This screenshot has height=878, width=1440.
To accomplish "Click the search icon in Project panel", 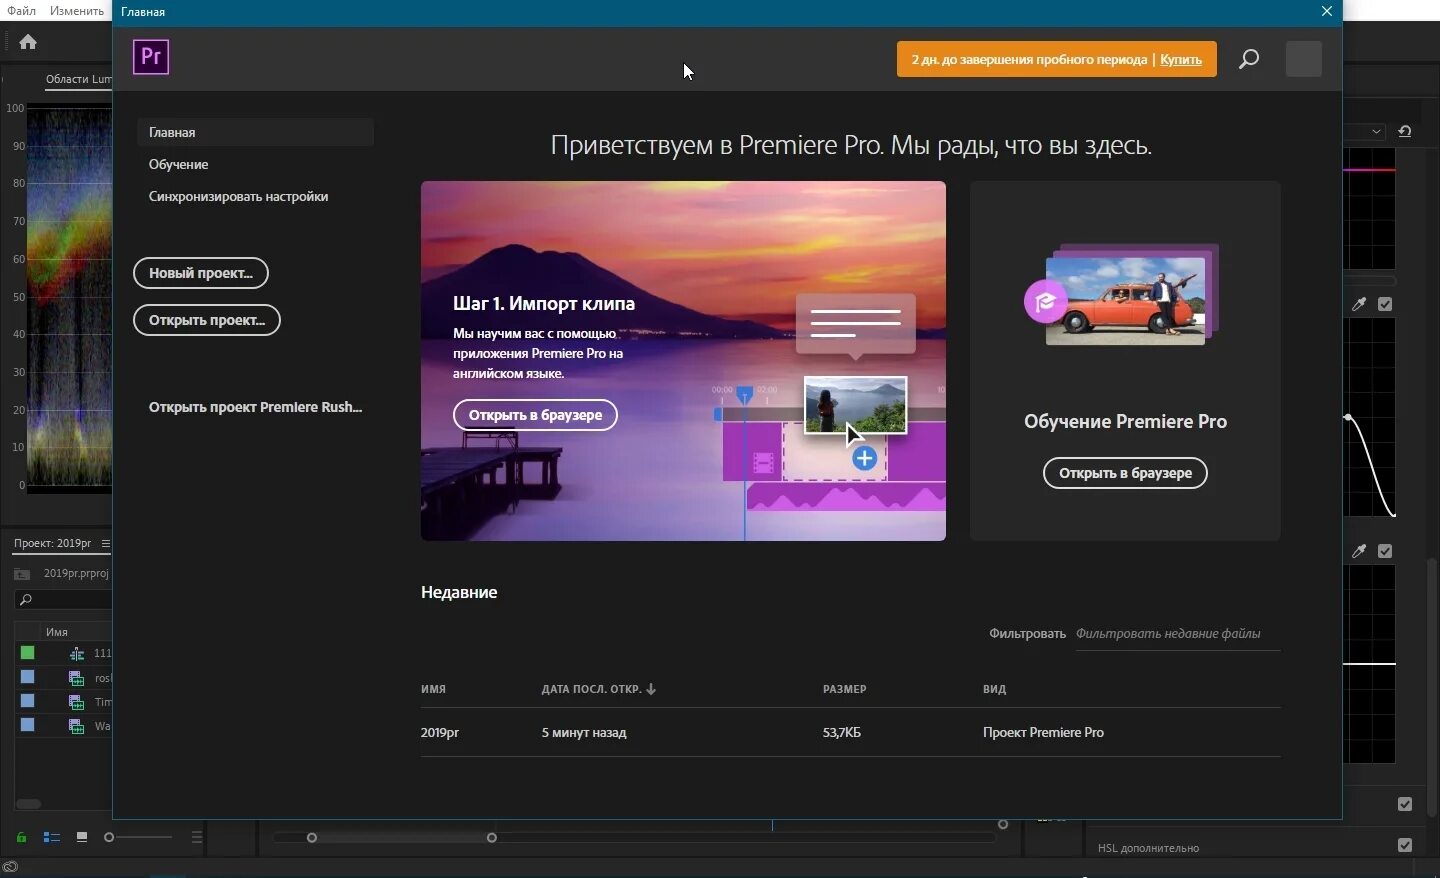I will (26, 599).
